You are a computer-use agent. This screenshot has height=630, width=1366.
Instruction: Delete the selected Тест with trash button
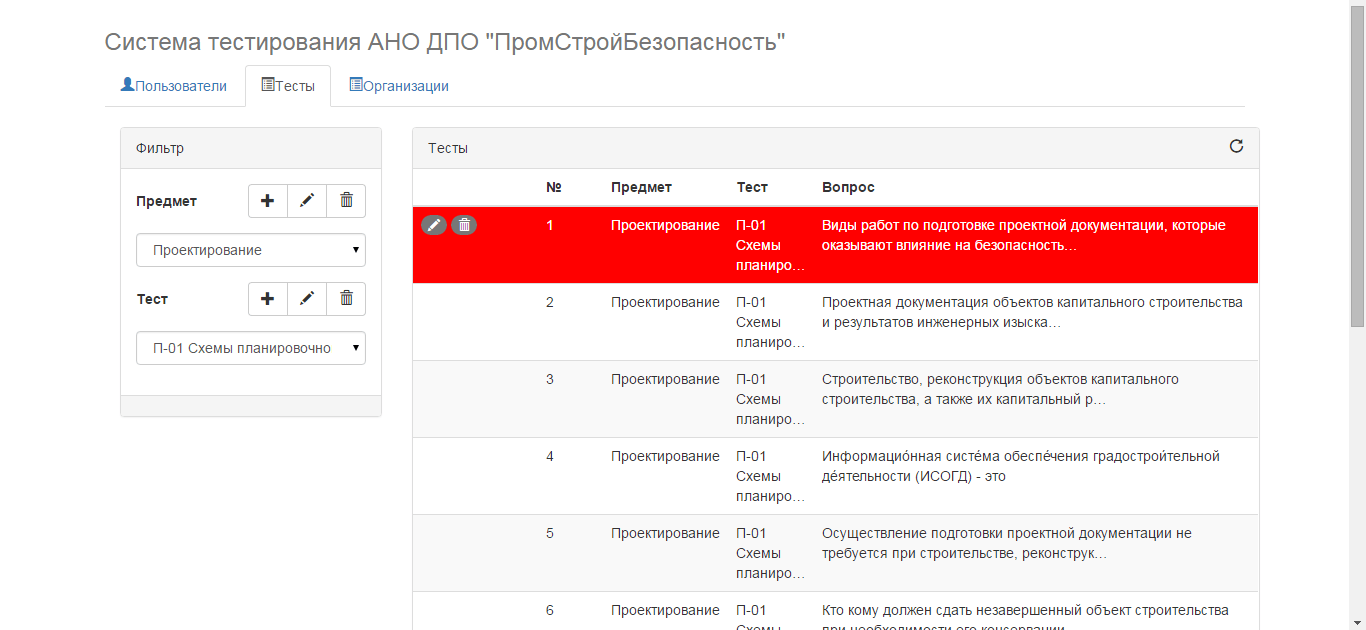click(x=346, y=299)
